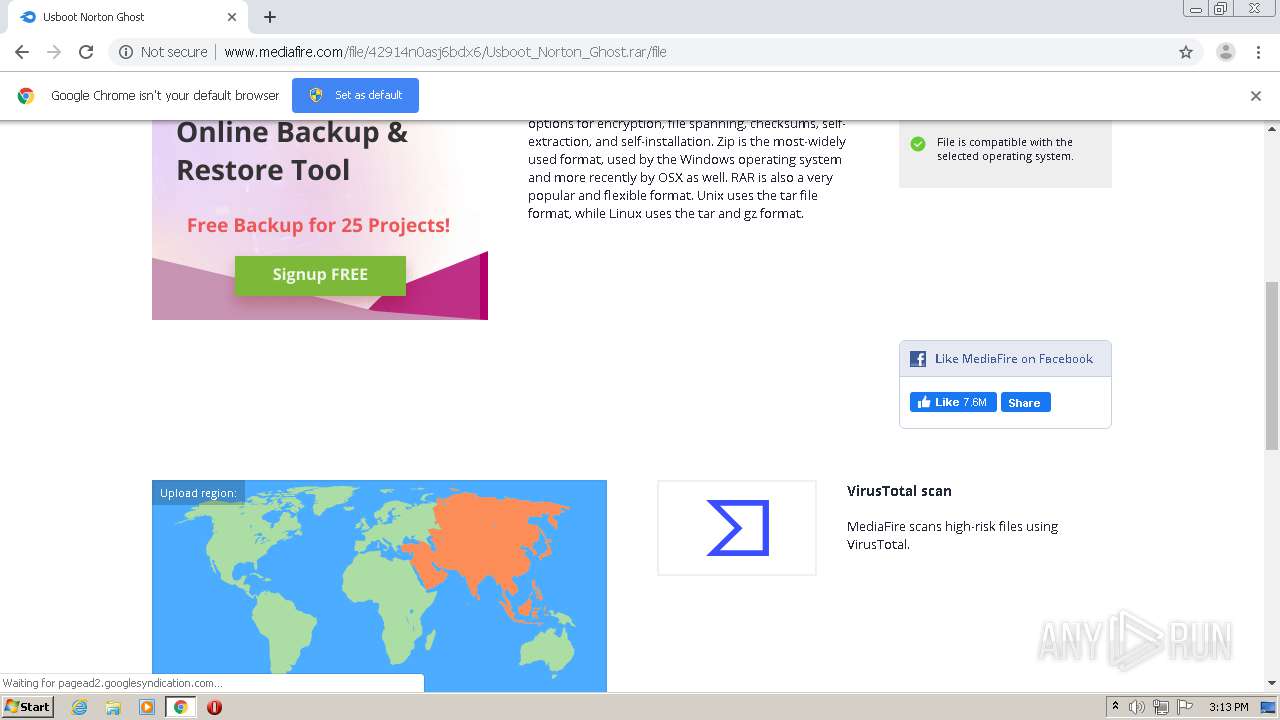Open Windows Explorer folder from the taskbar
Viewport: 1280px width, 720px height.
(x=113, y=707)
